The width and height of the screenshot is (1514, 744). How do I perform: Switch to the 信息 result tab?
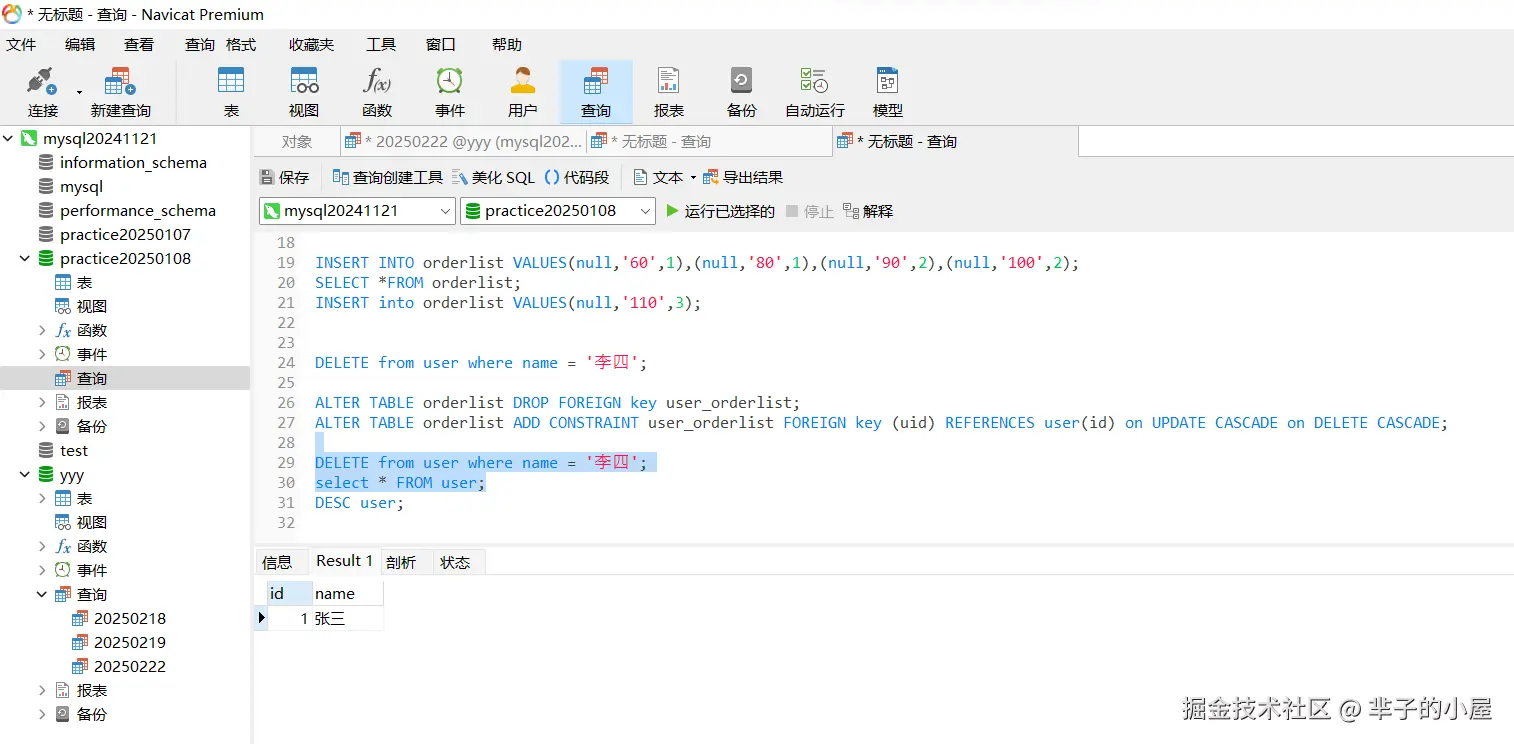pyautogui.click(x=277, y=562)
